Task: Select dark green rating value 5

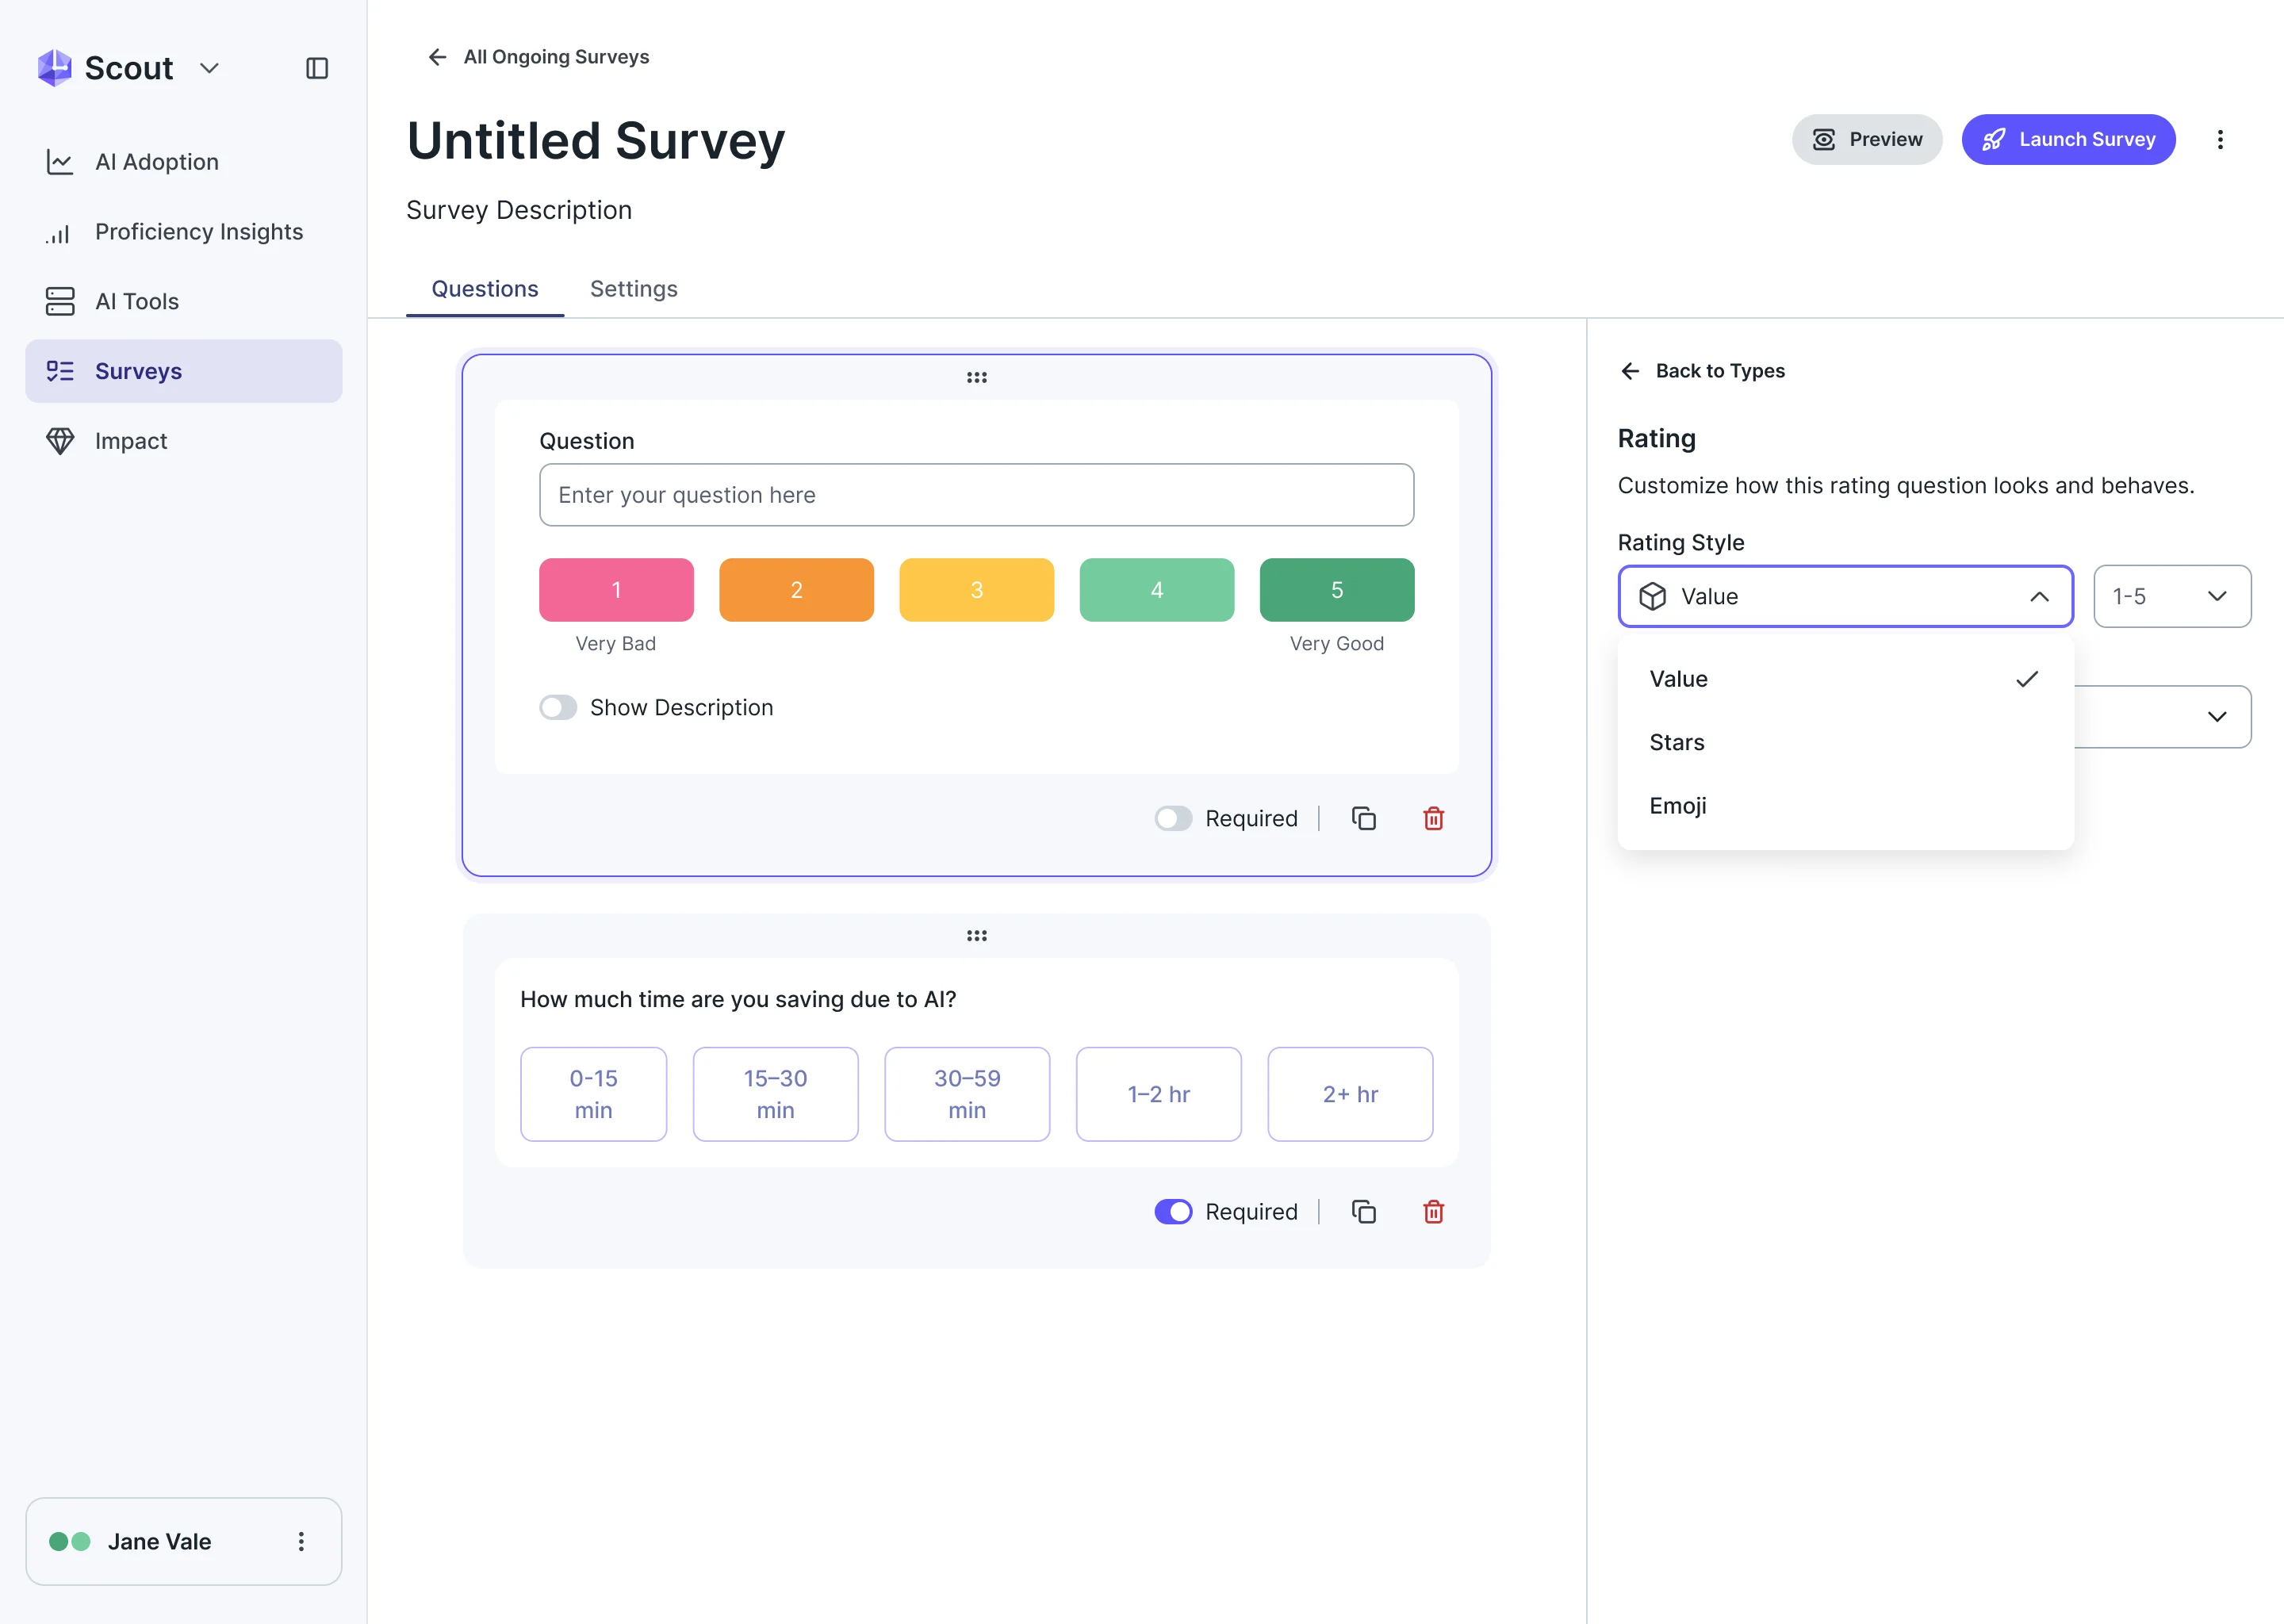Action: click(1336, 590)
